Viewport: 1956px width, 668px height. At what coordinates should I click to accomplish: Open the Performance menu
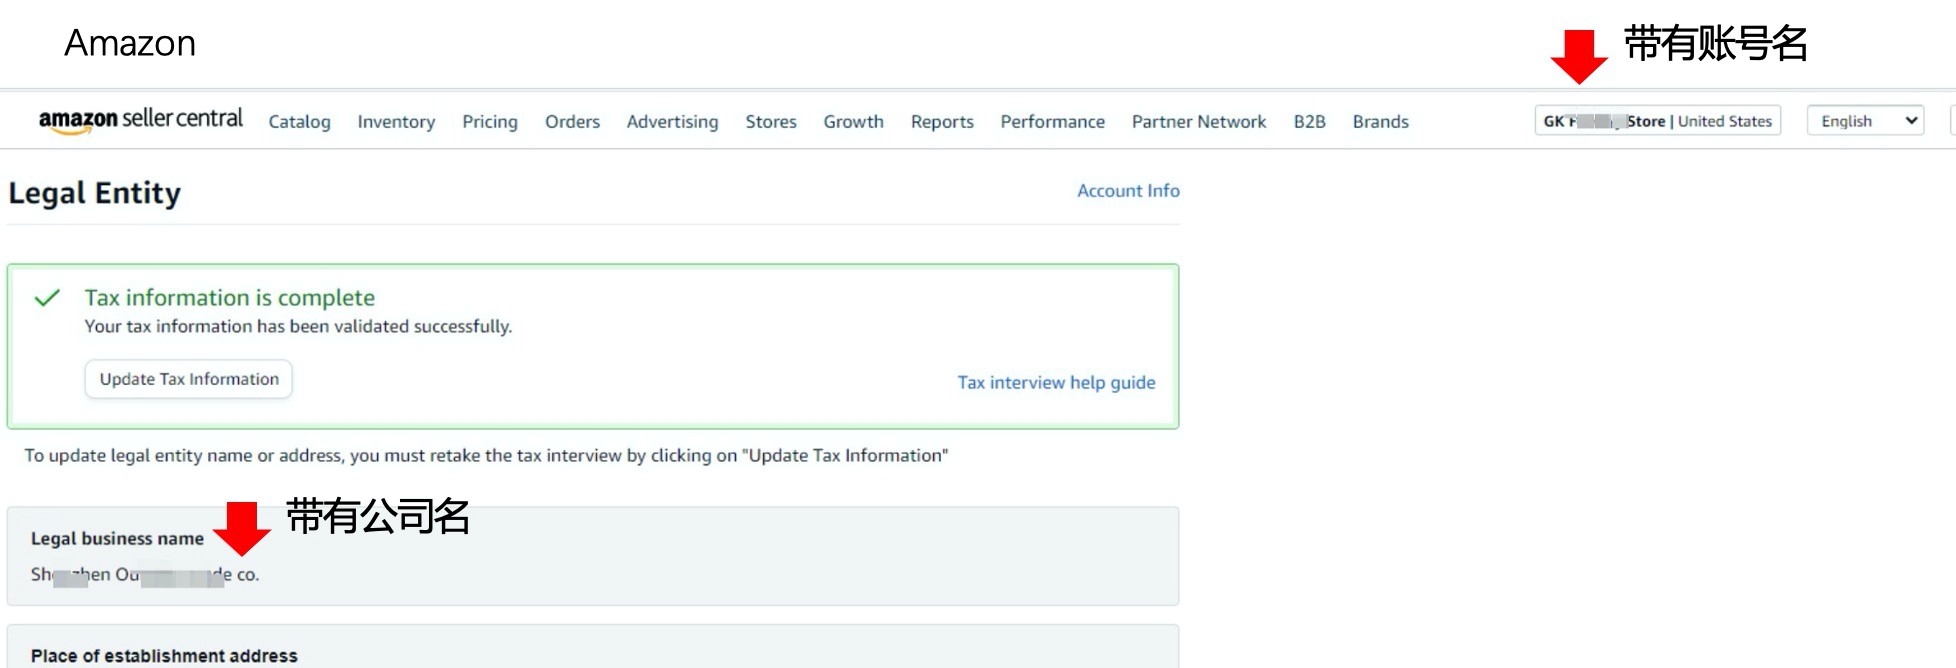[x=1052, y=122]
